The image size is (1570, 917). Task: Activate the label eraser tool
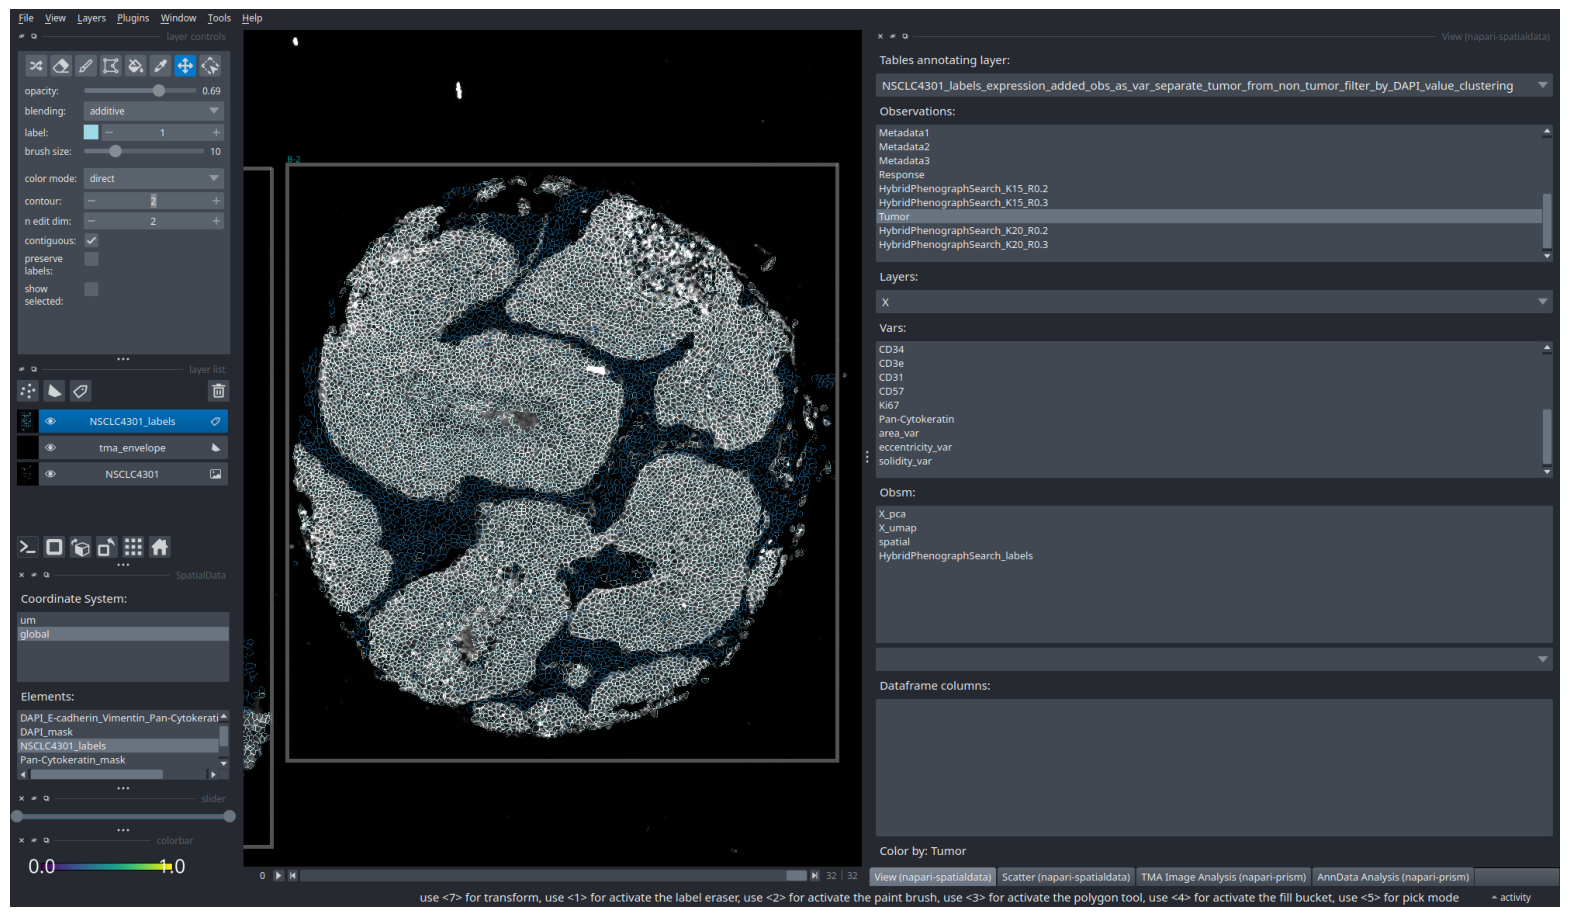pyautogui.click(x=61, y=66)
